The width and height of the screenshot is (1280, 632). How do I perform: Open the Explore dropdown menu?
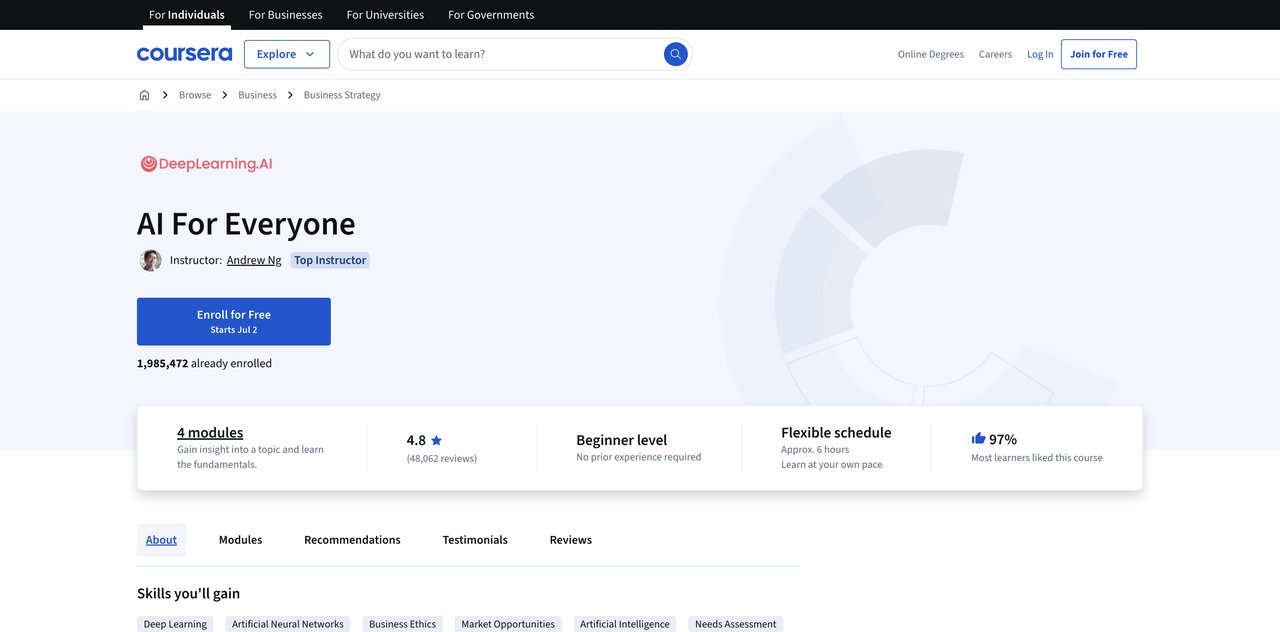(x=287, y=54)
